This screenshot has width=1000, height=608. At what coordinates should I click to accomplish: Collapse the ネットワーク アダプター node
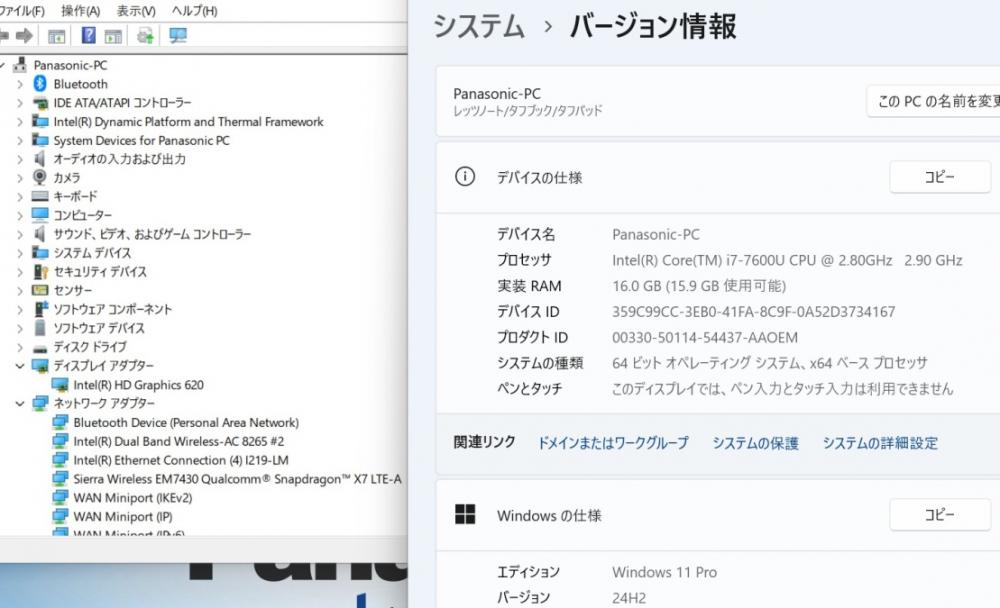pos(20,404)
